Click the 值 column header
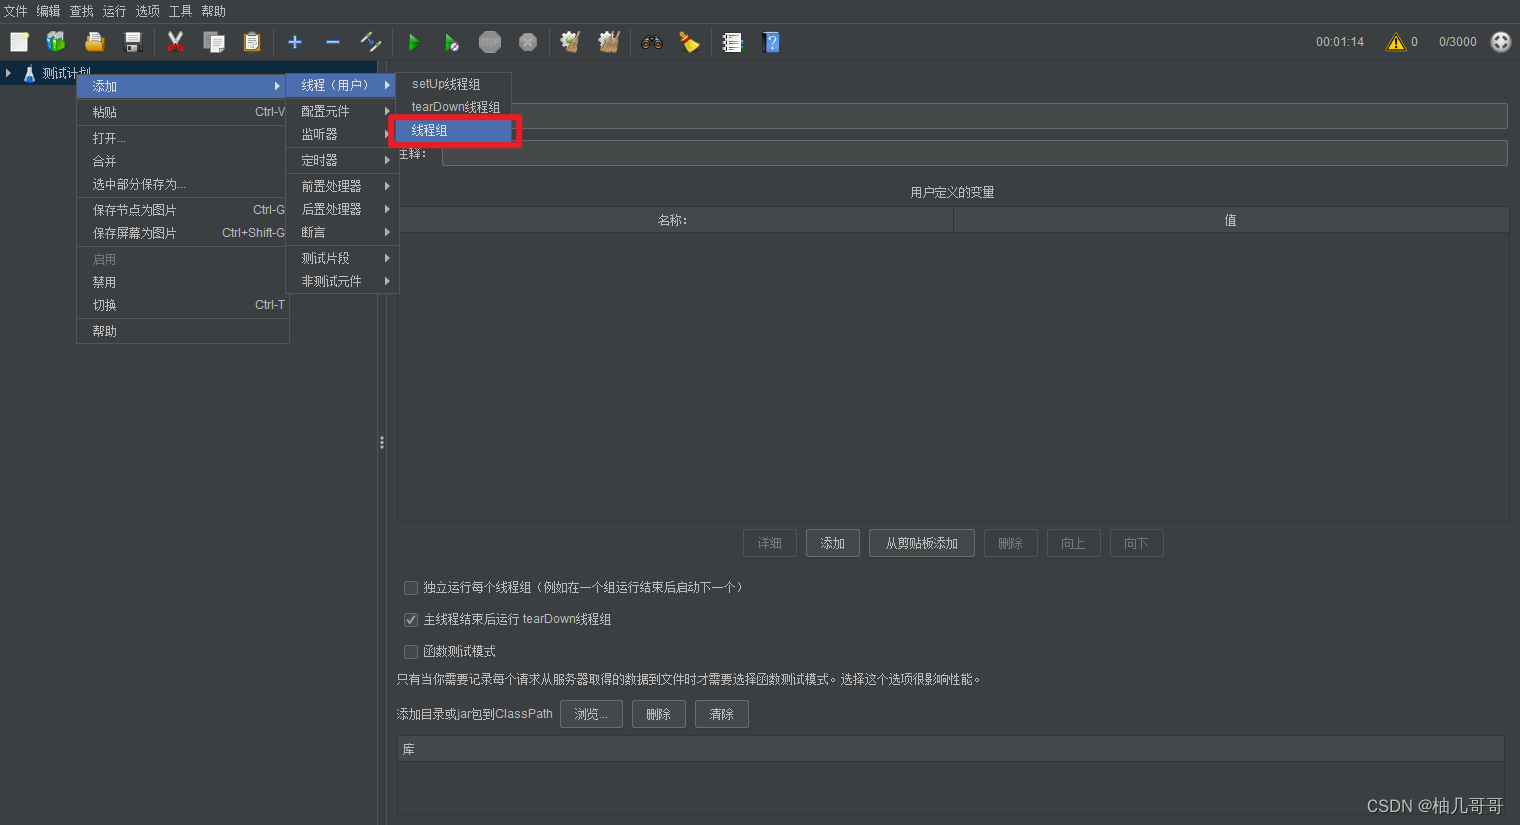1520x825 pixels. coord(1231,220)
